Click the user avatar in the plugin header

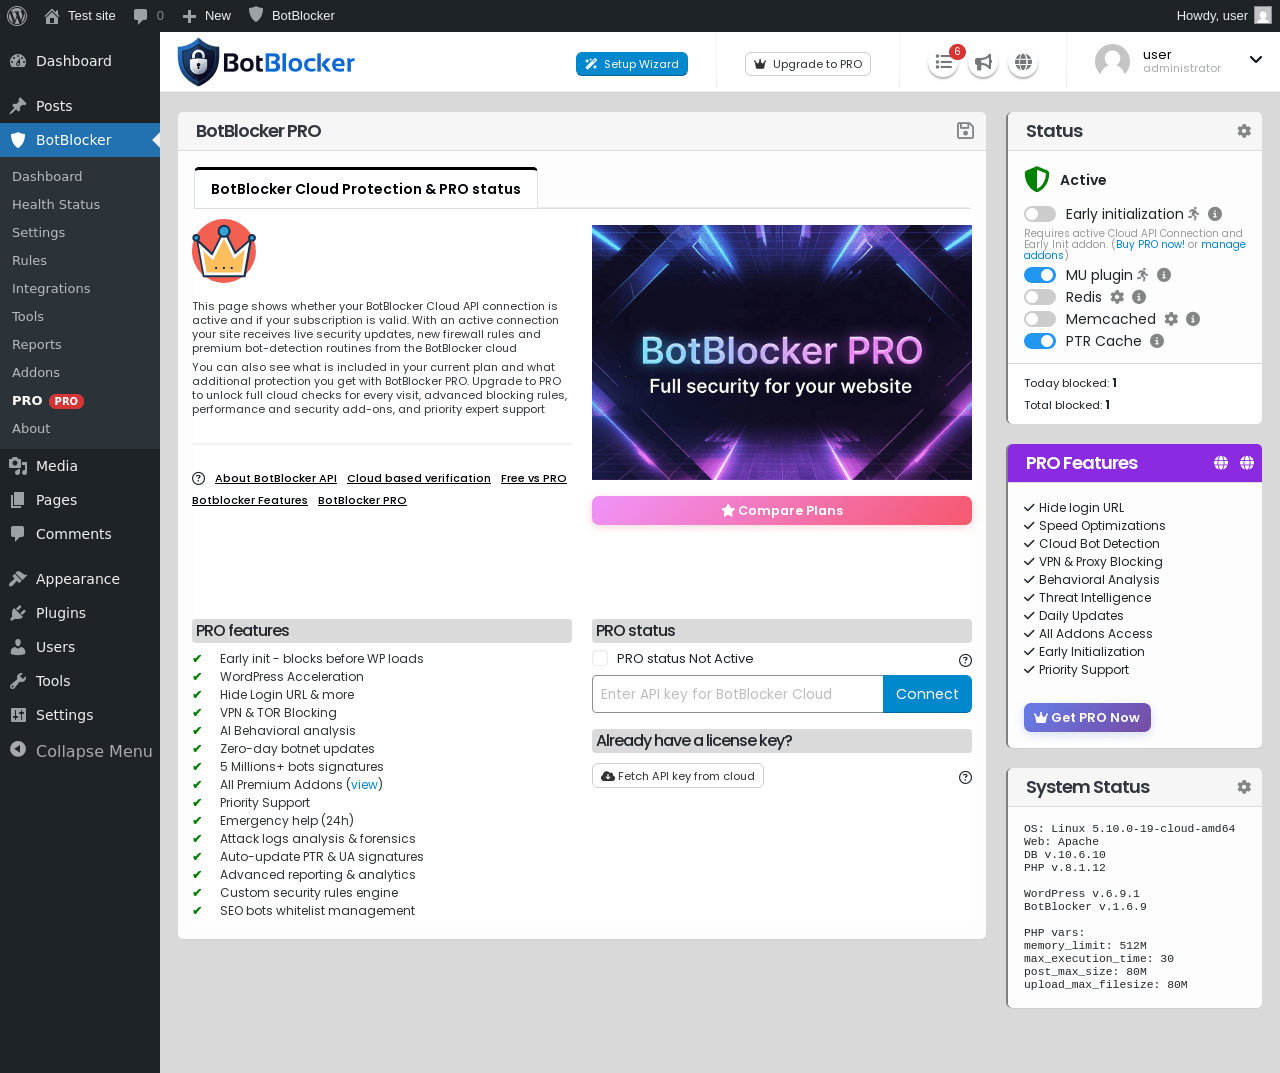[1112, 62]
